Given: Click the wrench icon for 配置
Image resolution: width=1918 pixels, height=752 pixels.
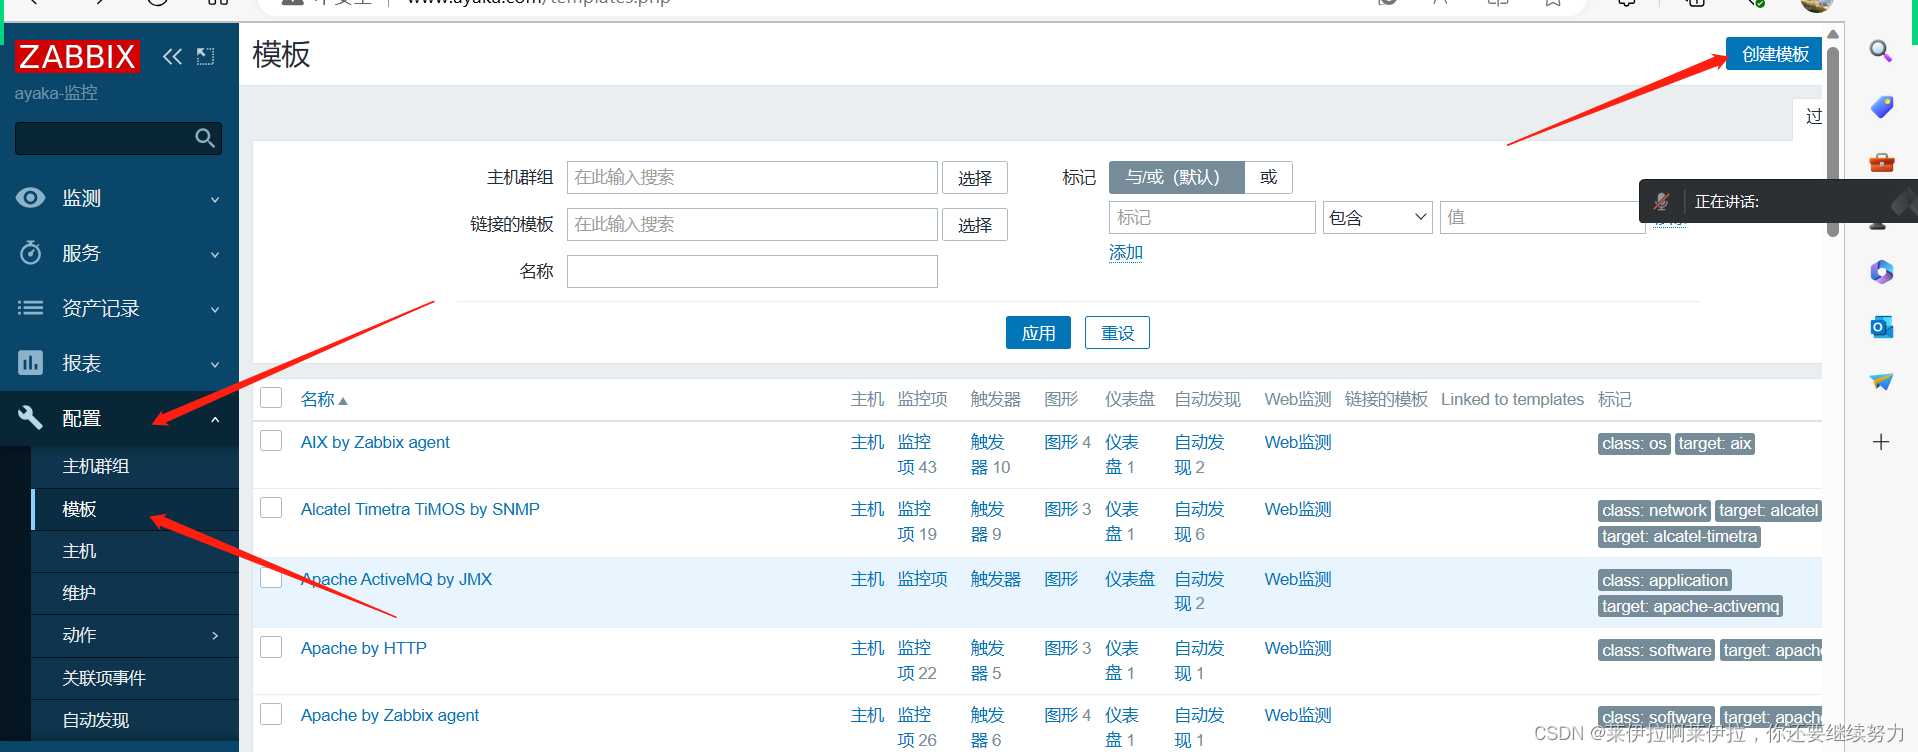Looking at the screenshot, I should tap(31, 418).
